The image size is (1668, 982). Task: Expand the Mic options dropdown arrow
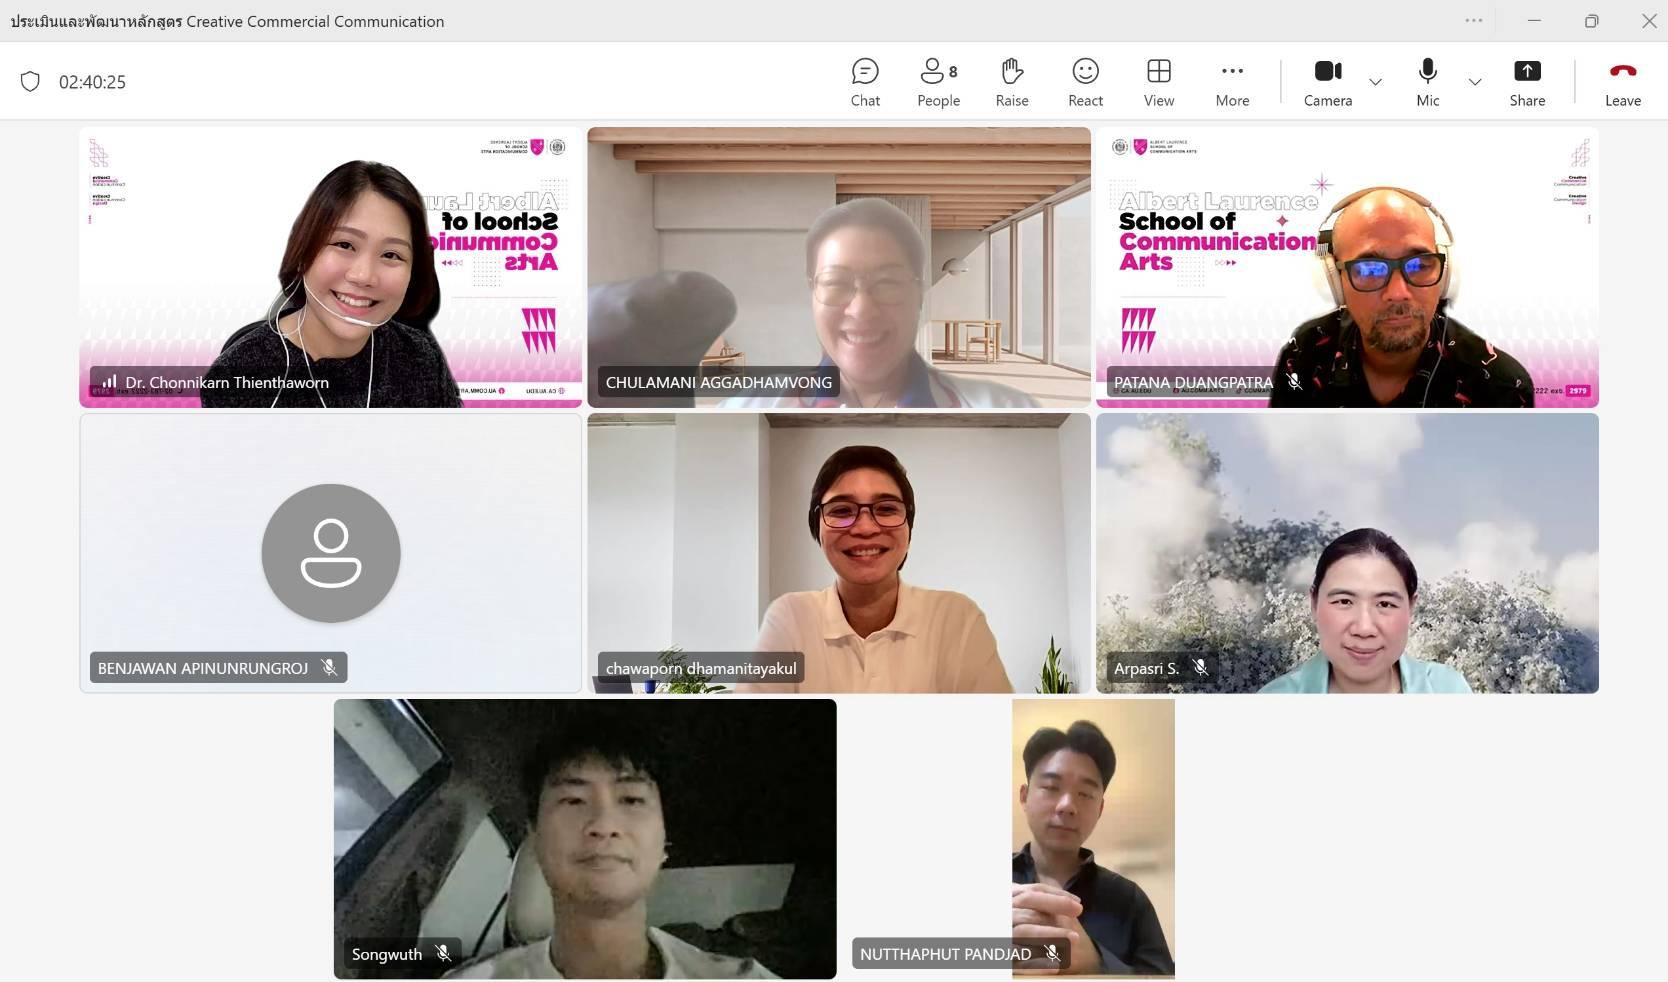pos(1474,82)
